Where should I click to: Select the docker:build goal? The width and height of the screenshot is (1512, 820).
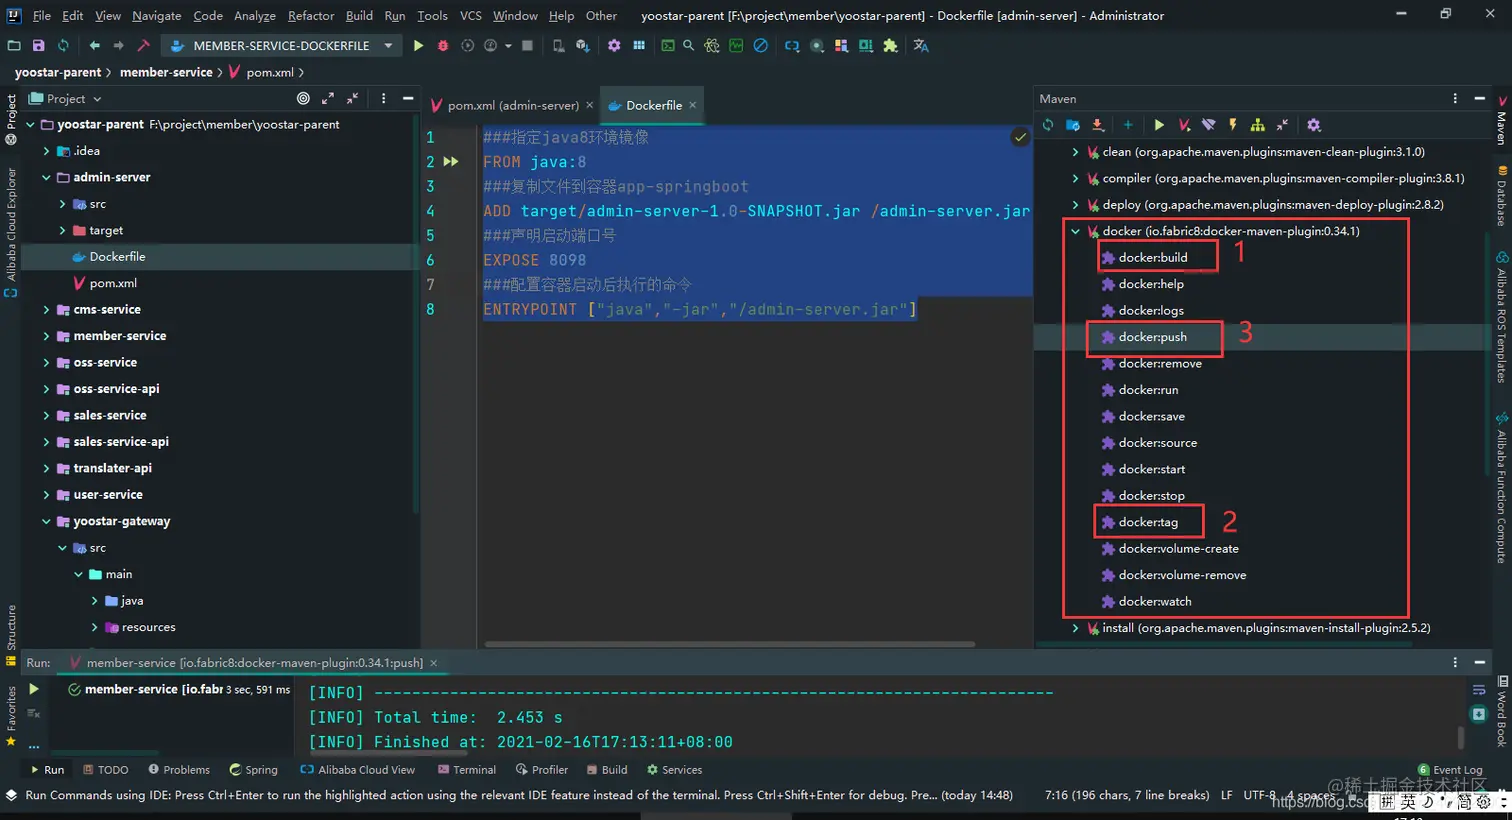(1153, 257)
